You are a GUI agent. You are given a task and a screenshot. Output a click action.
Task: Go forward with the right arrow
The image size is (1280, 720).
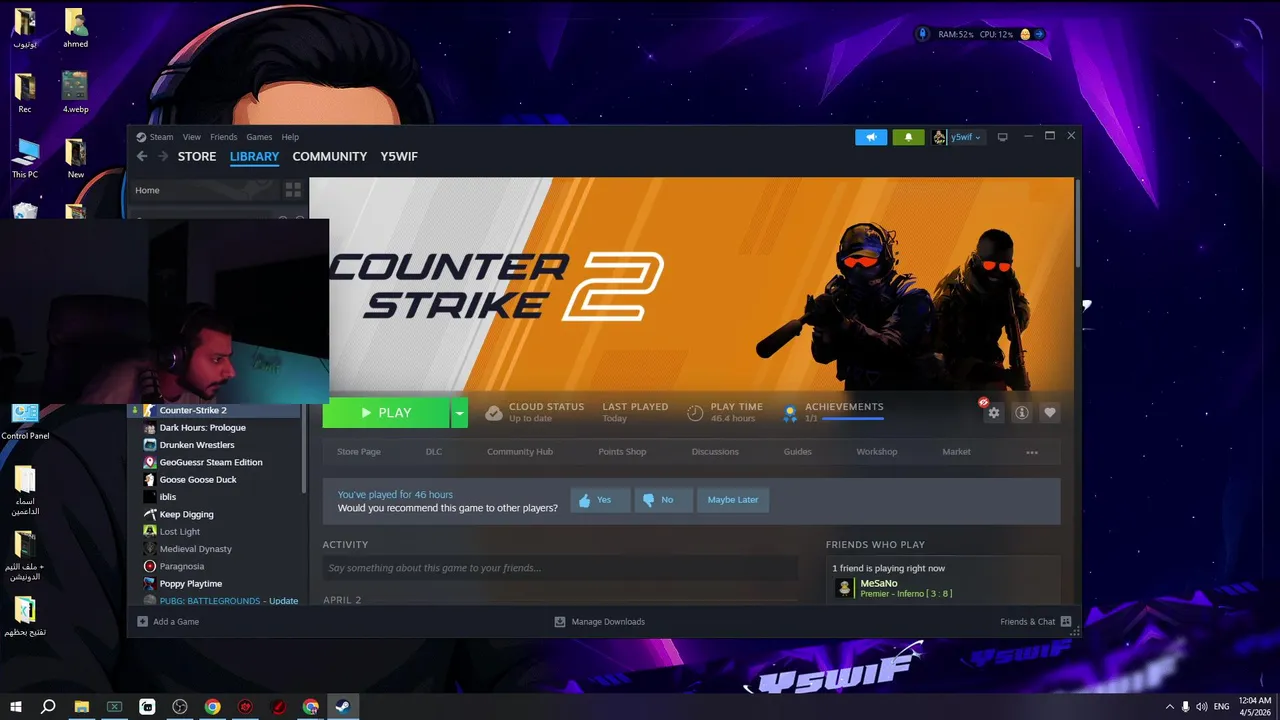click(x=163, y=156)
